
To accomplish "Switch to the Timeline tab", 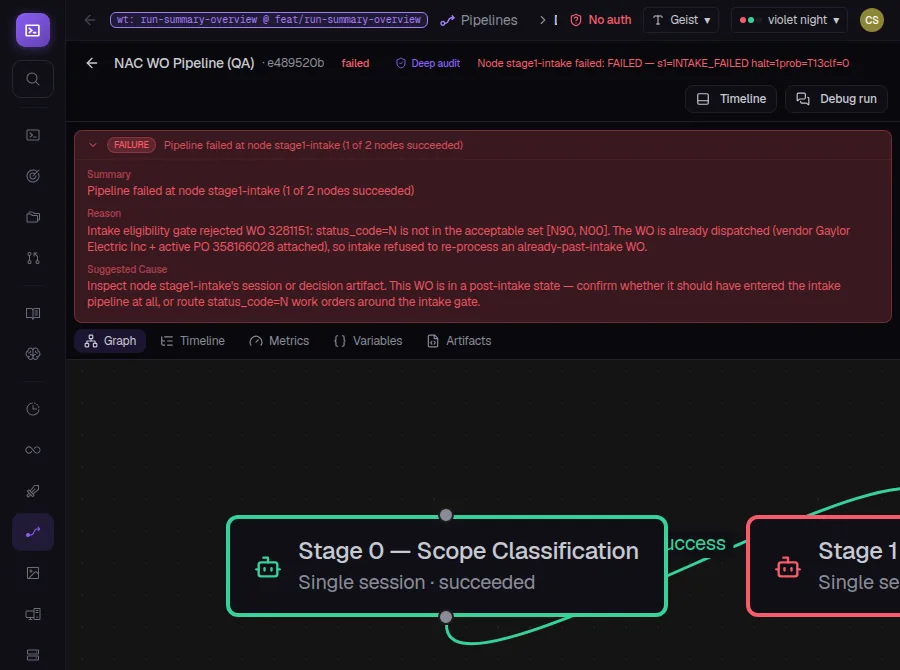I will coord(192,341).
